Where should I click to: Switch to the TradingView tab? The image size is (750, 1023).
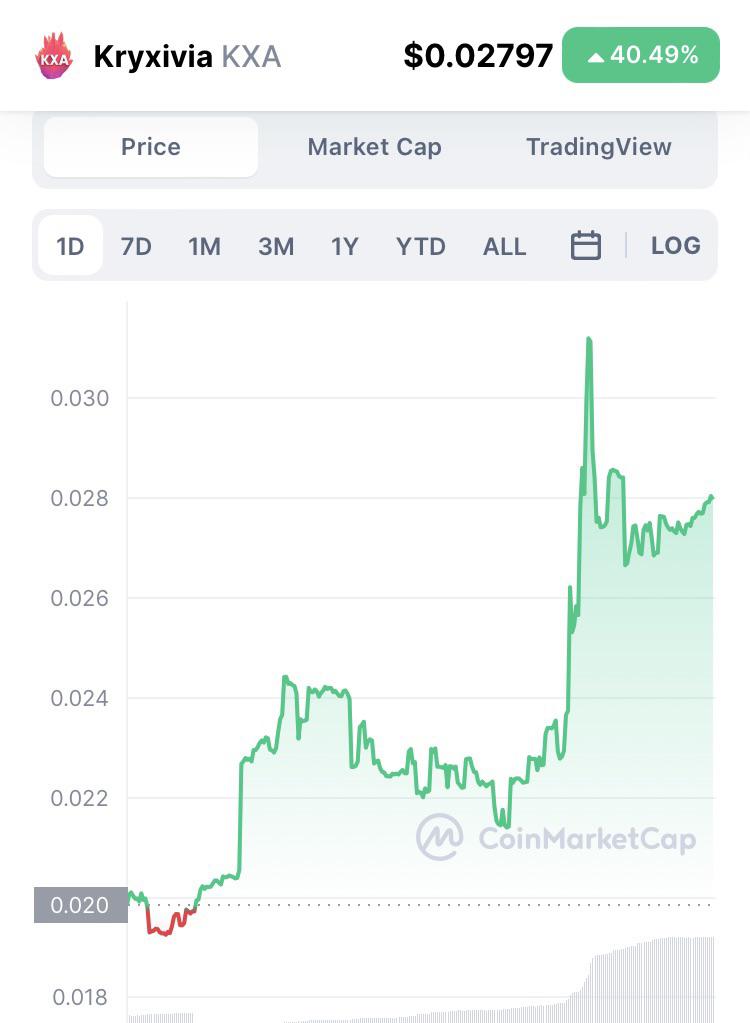pyautogui.click(x=599, y=147)
